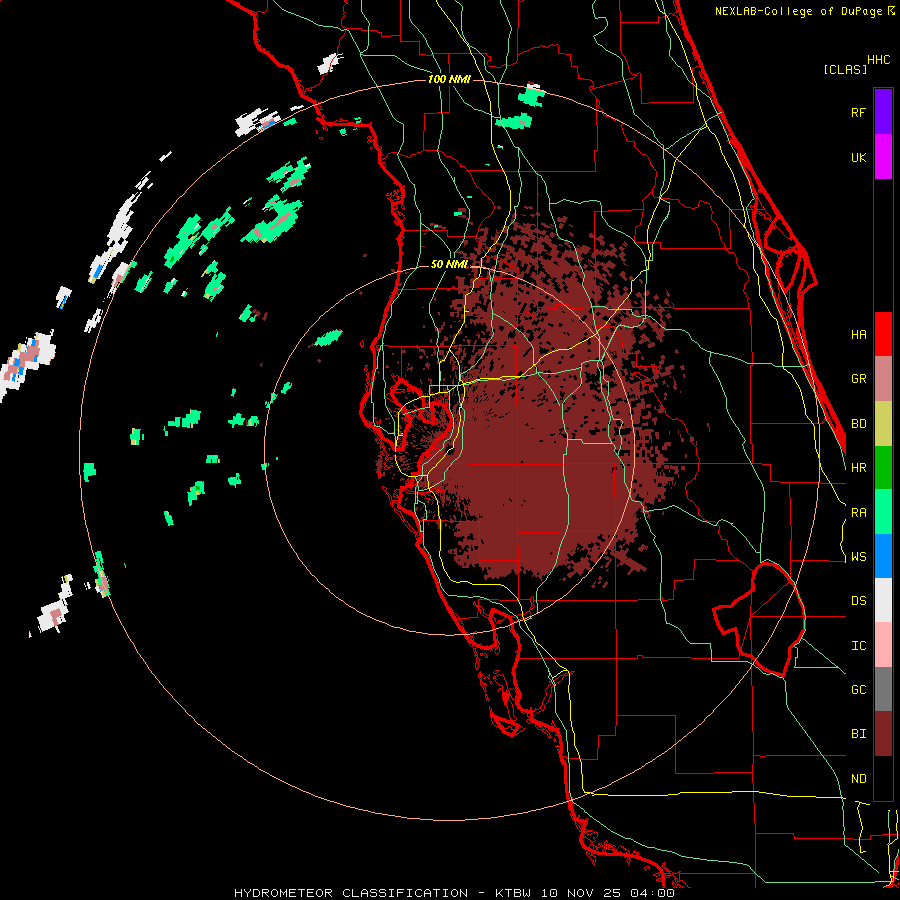Click the DS white legend swatch

point(883,601)
